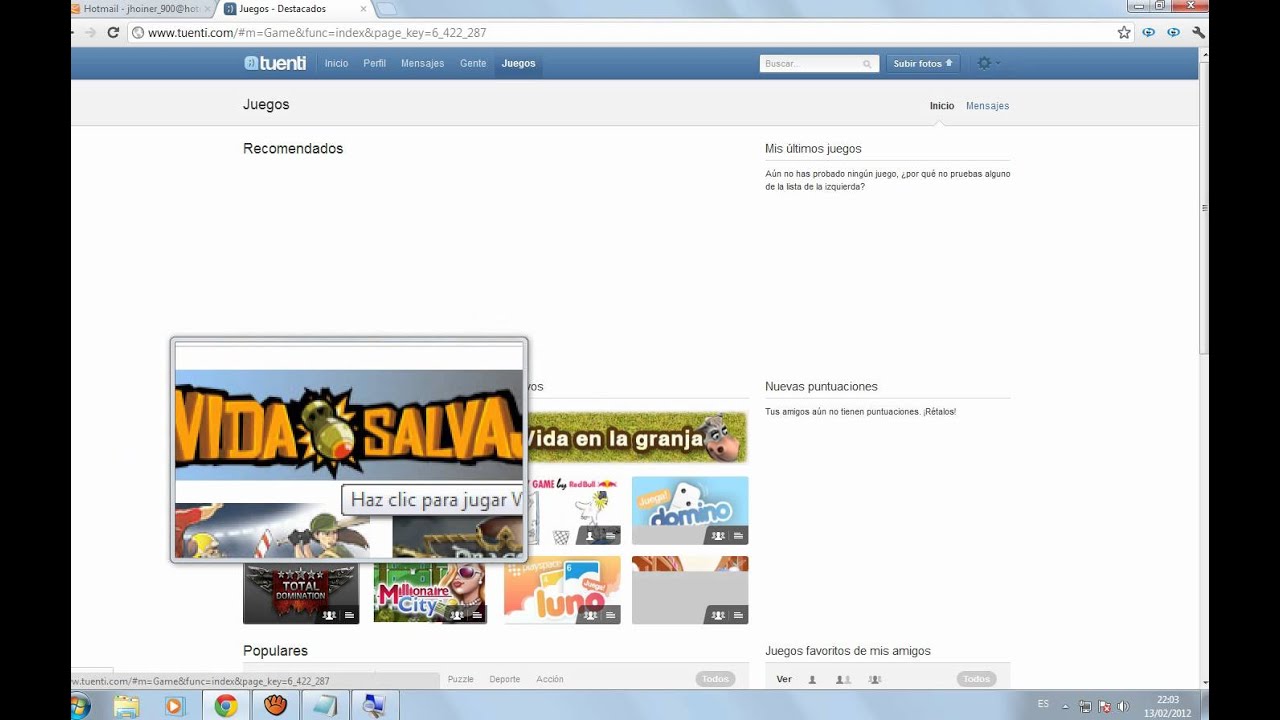Open the magnifier app taskbar icon
The width and height of the screenshot is (1280, 720).
click(375, 706)
